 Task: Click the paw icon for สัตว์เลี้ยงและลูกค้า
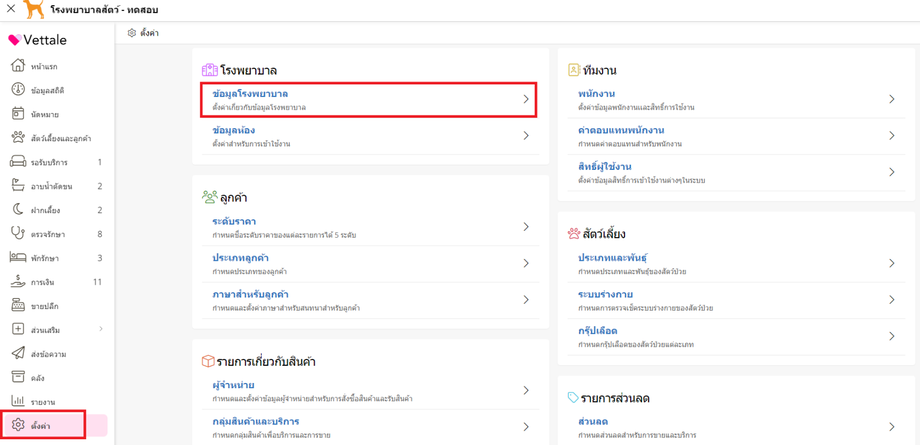(x=18, y=138)
